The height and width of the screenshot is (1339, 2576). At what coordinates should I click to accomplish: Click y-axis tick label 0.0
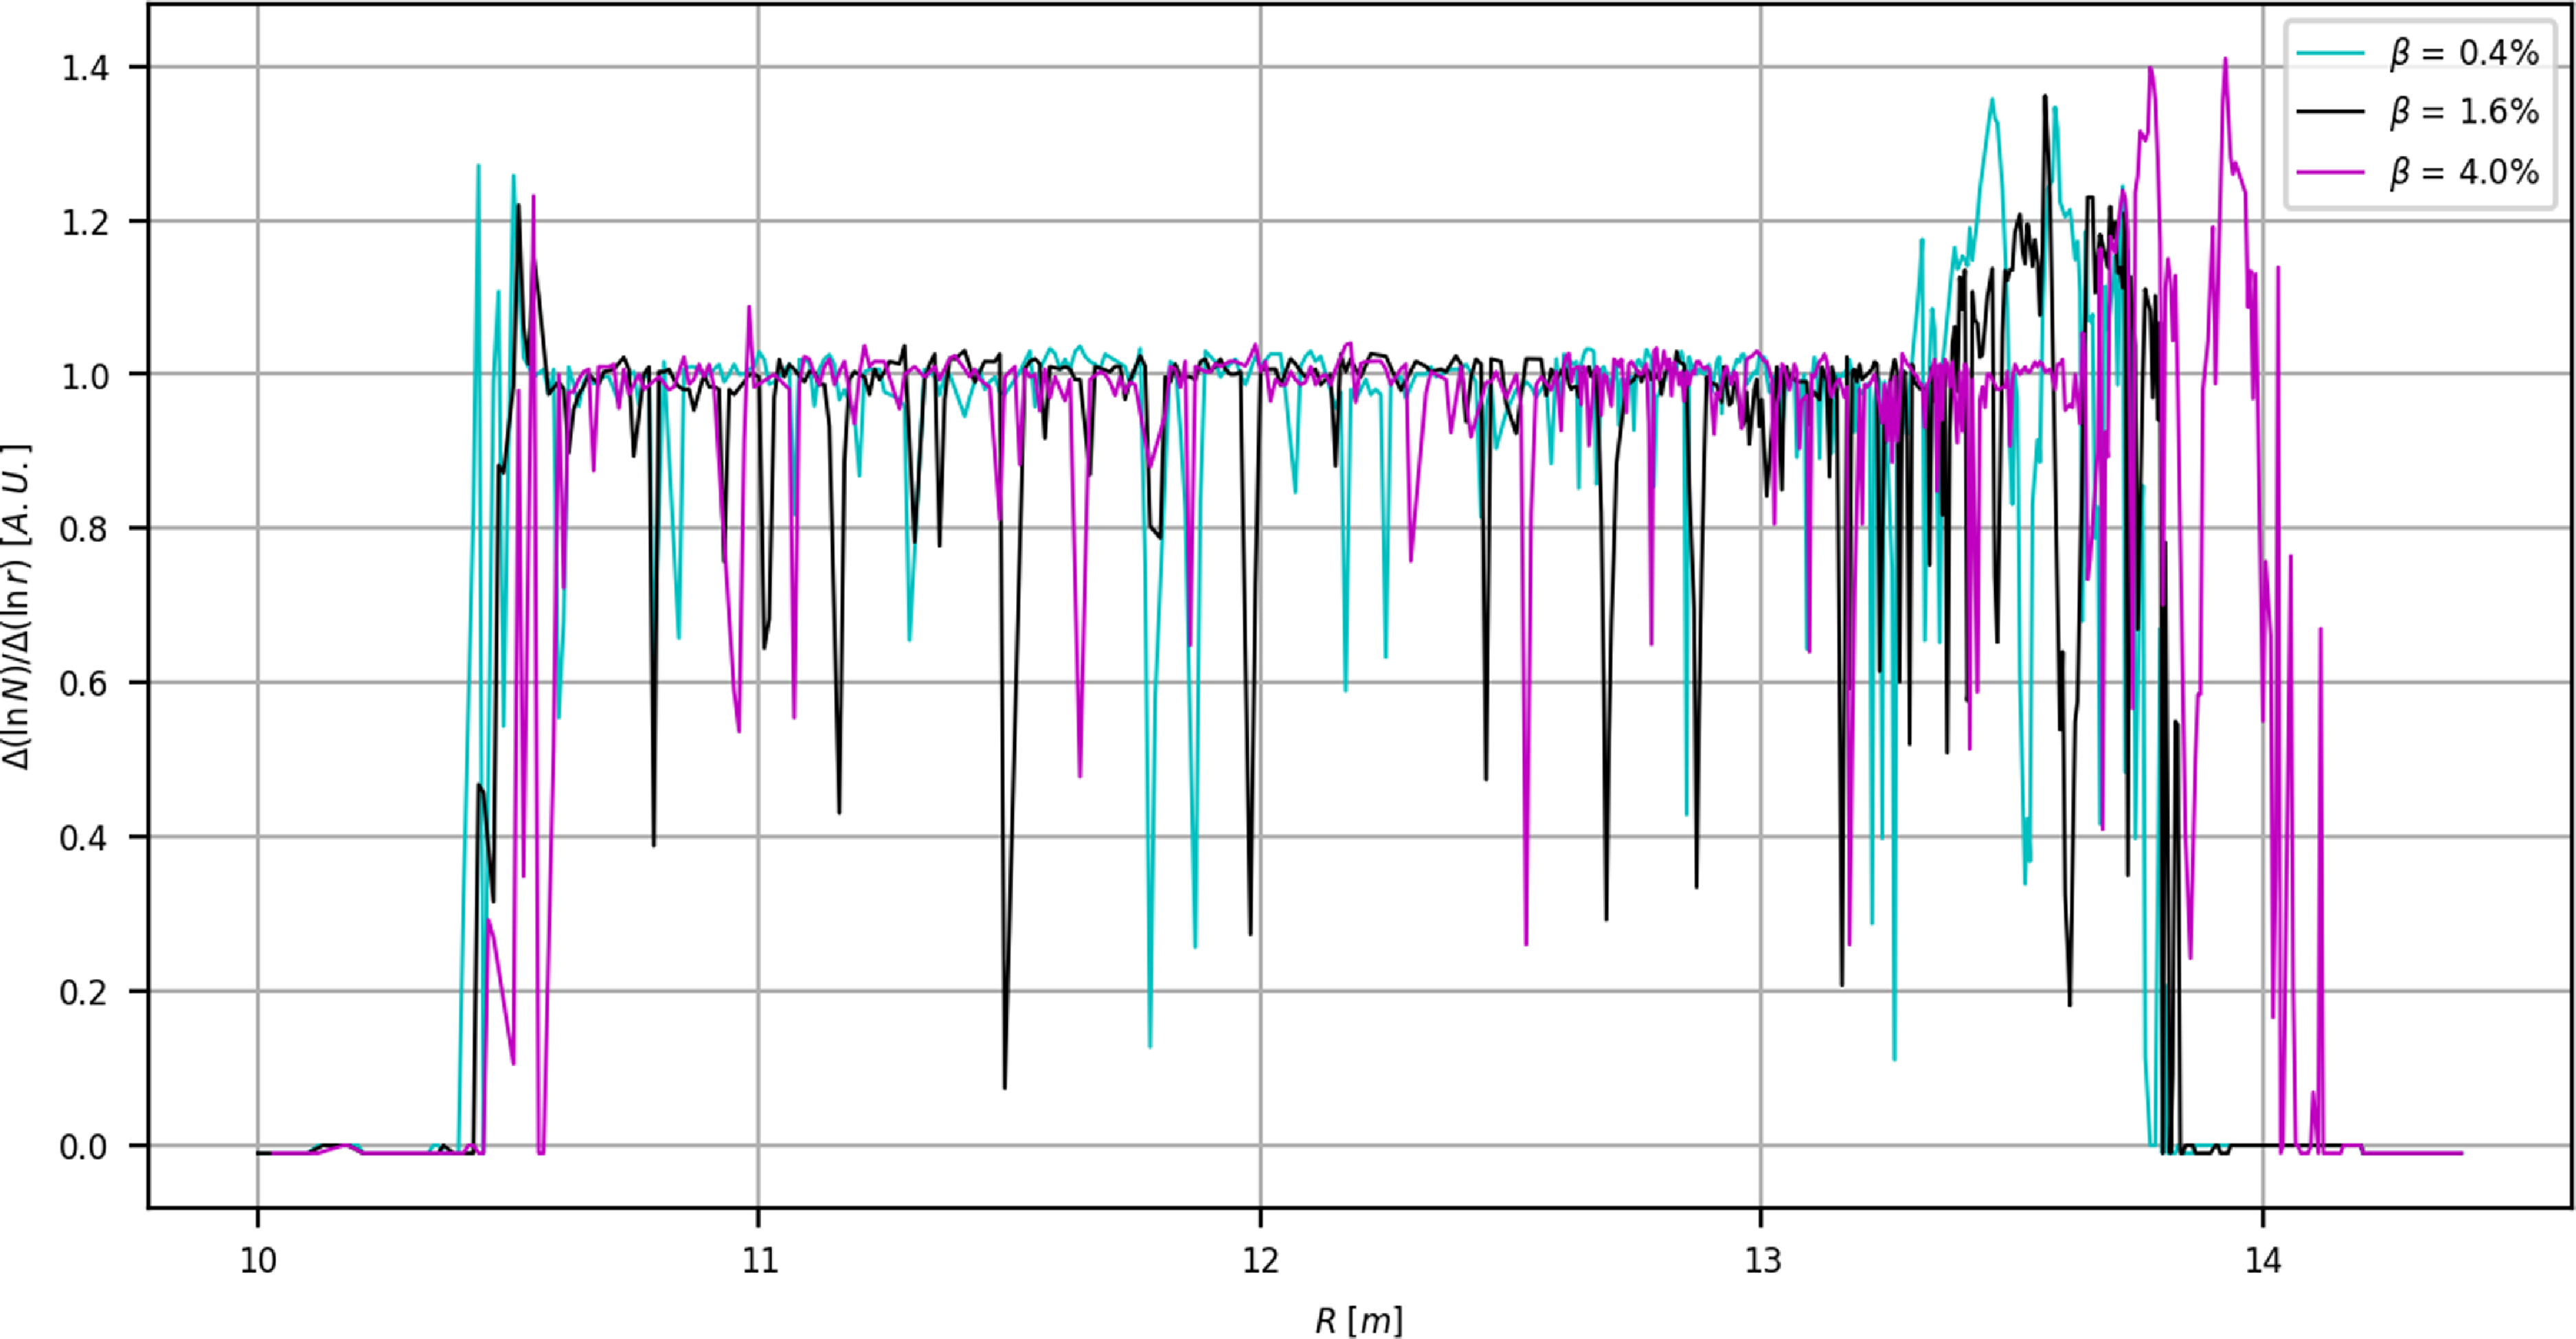pos(85,1147)
